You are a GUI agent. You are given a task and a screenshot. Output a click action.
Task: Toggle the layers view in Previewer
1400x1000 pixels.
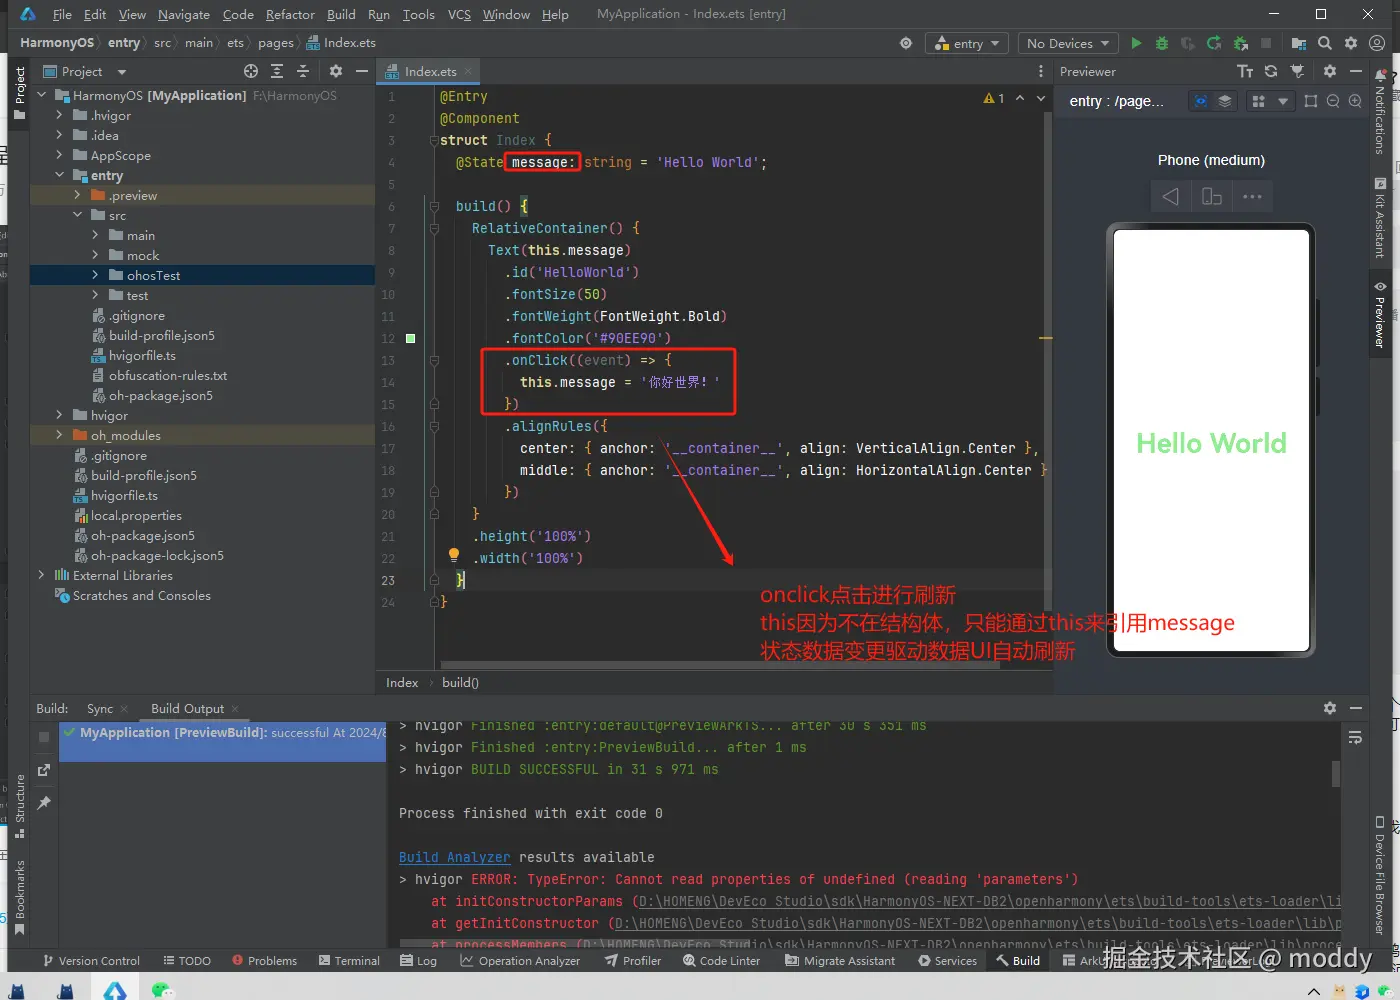(1225, 101)
